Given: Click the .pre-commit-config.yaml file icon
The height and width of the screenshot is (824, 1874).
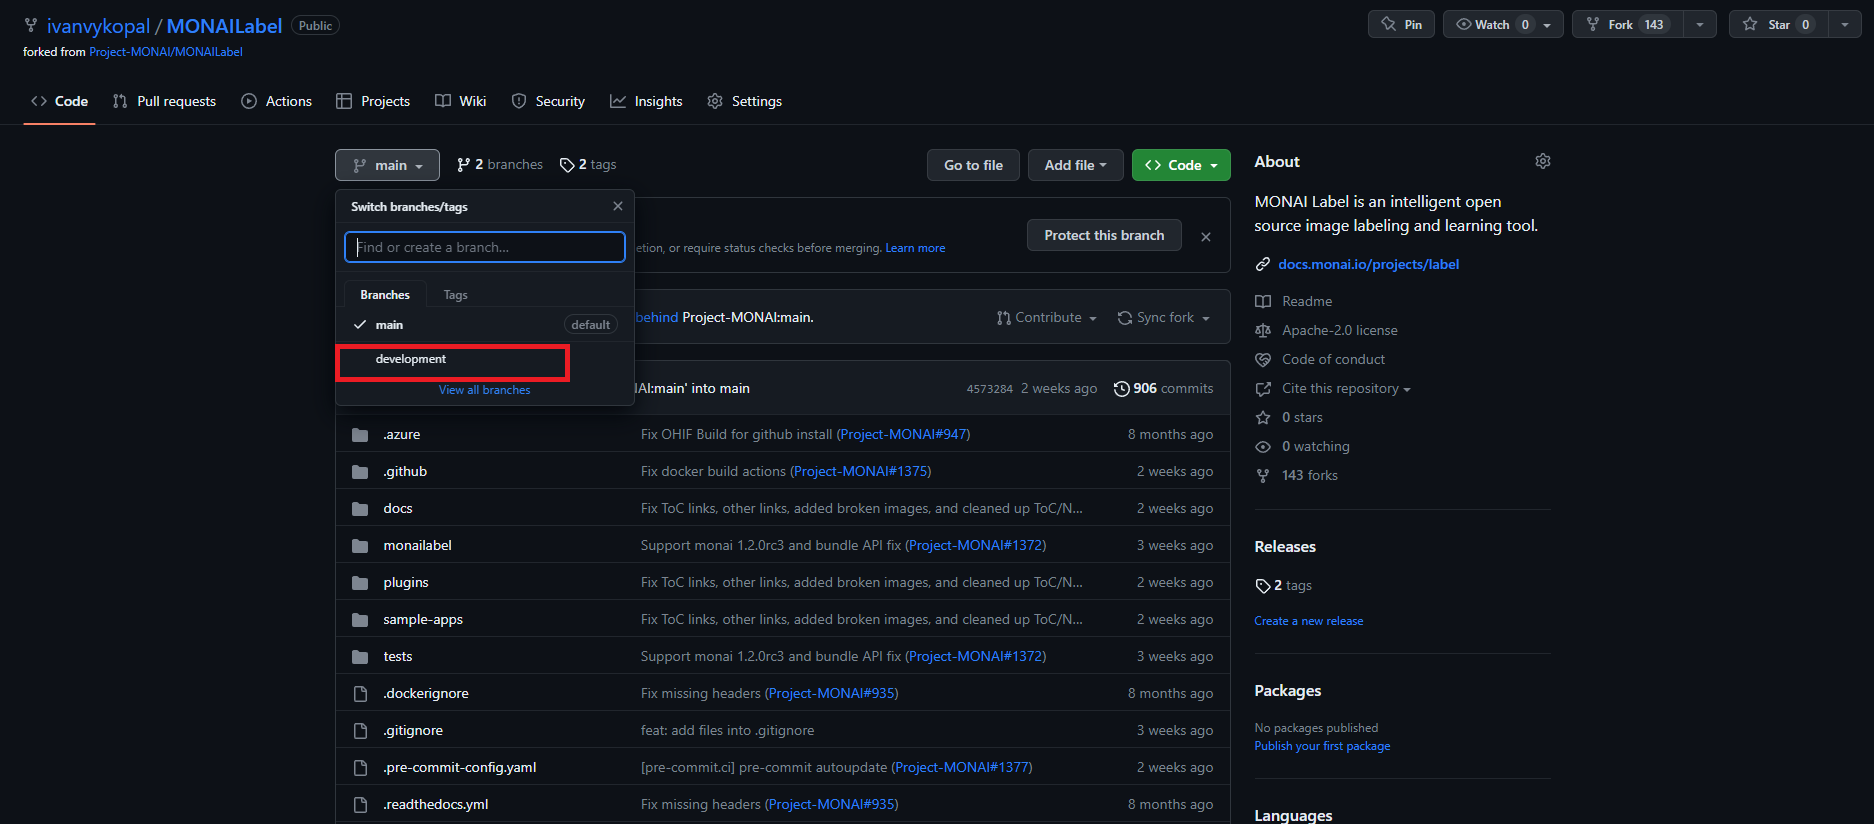Looking at the screenshot, I should click(x=360, y=768).
